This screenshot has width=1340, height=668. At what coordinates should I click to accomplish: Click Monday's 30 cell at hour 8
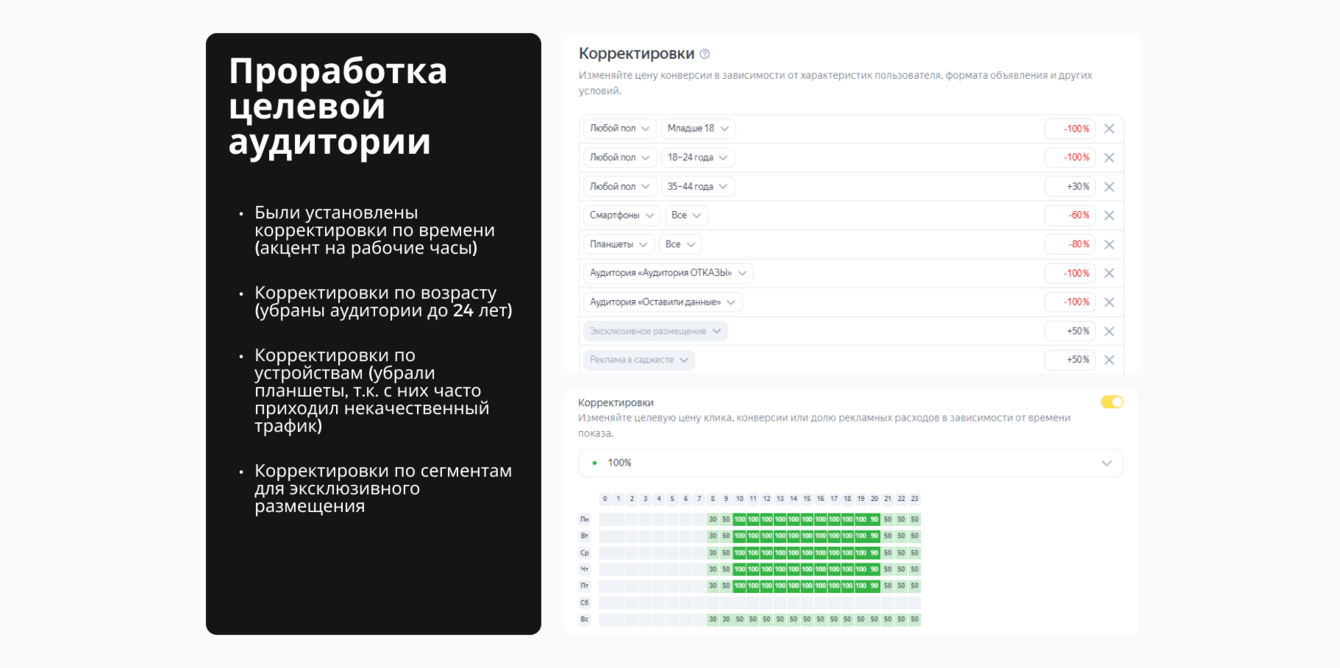(713, 519)
